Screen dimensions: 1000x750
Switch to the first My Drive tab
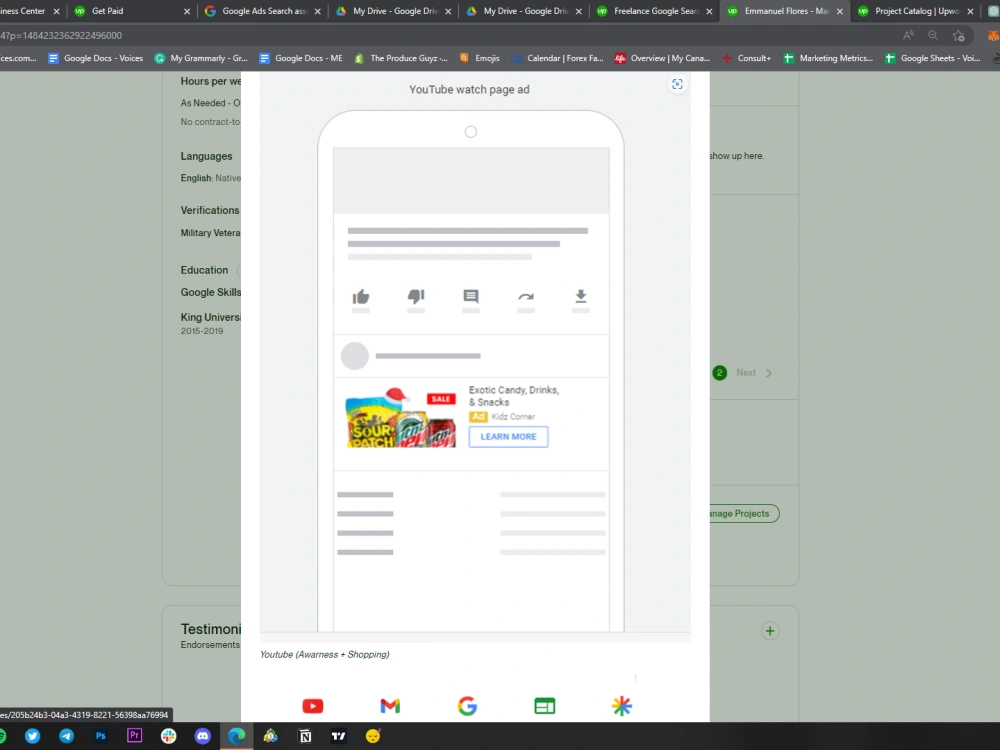tap(395, 11)
